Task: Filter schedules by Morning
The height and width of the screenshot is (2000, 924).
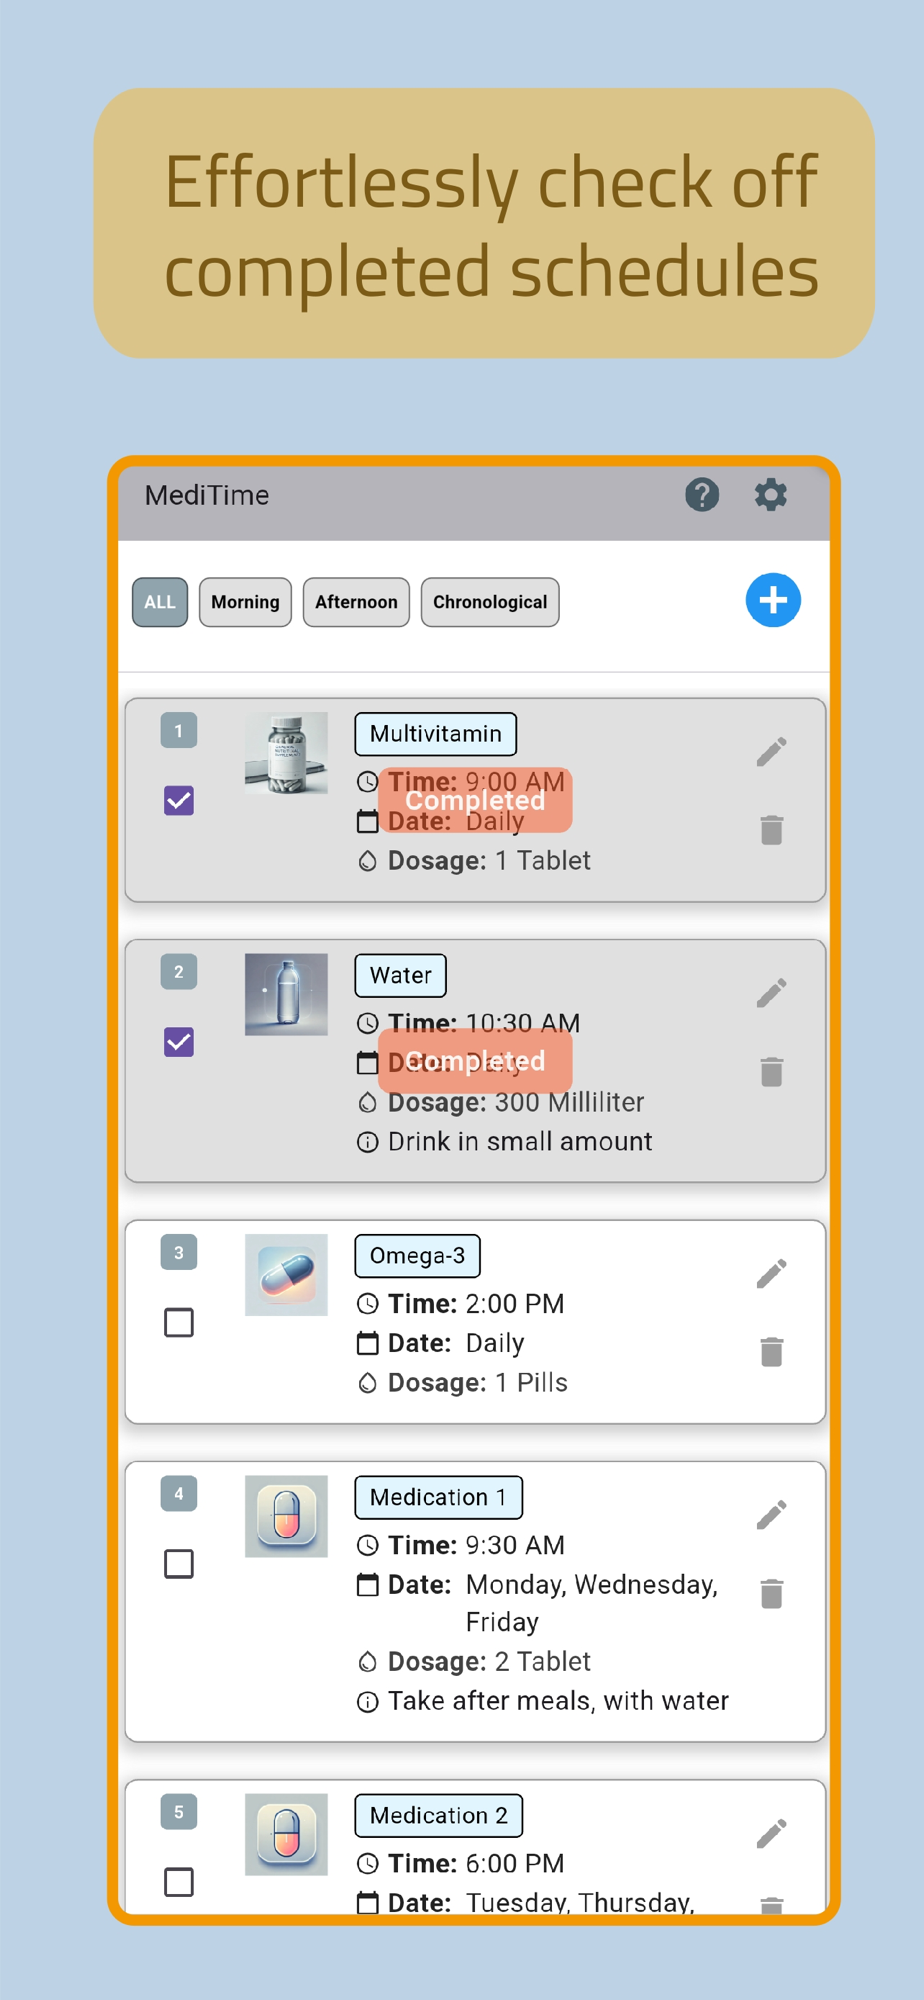Action: 245,602
